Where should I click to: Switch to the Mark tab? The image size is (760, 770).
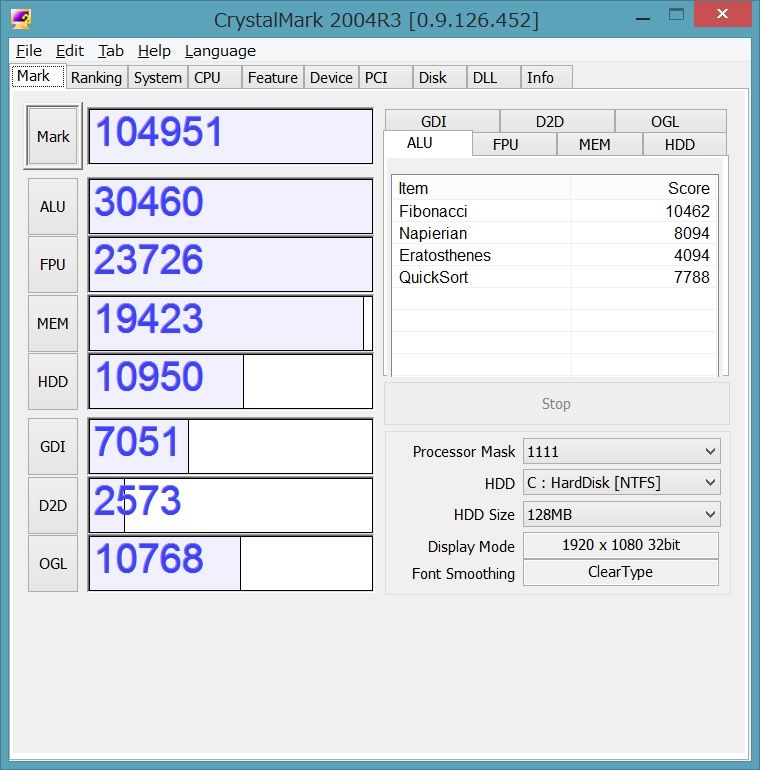pos(38,76)
